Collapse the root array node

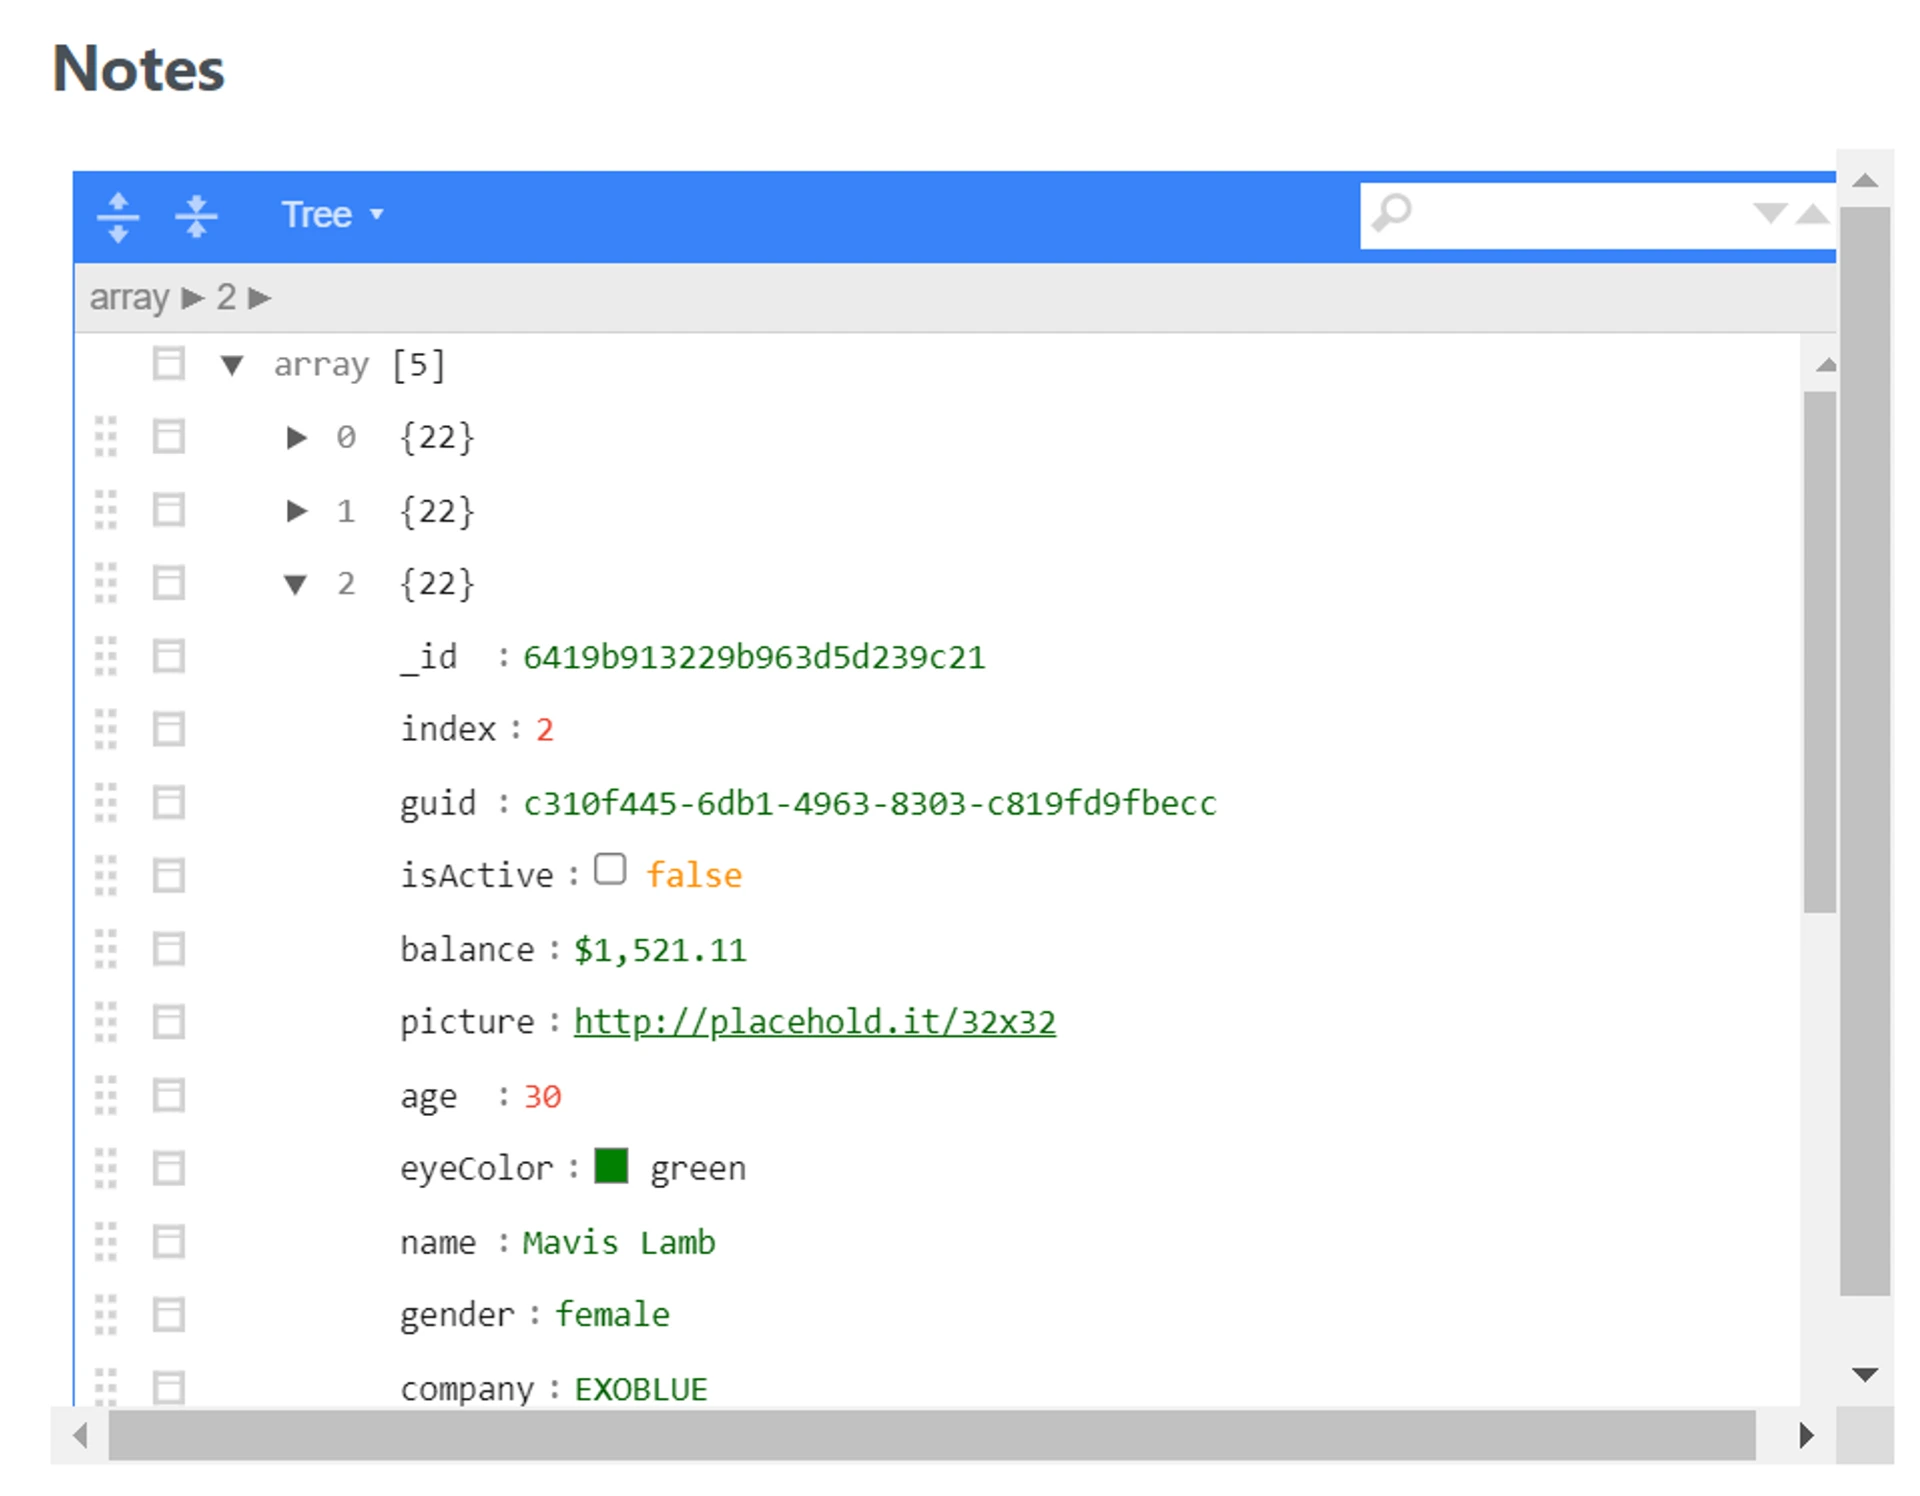pos(232,365)
